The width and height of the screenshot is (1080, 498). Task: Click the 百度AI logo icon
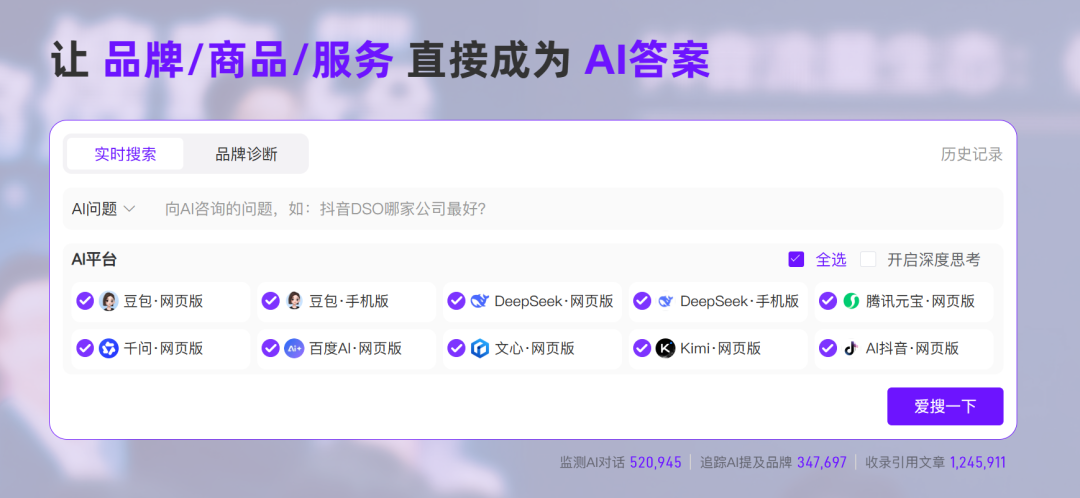295,348
